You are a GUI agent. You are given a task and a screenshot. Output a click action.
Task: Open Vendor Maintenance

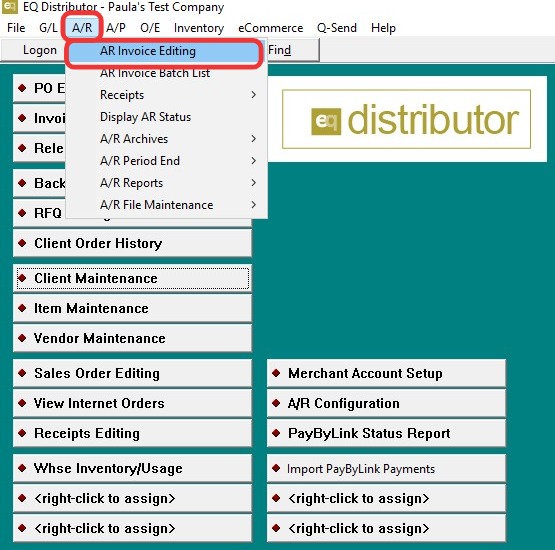pyautogui.click(x=132, y=338)
